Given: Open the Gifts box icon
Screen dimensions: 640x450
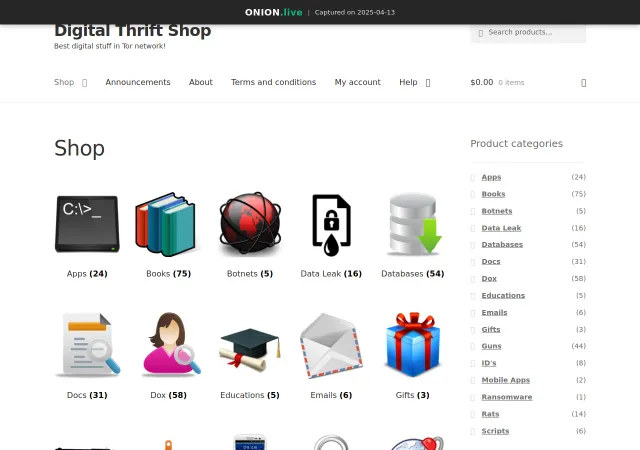Looking at the screenshot, I should [x=413, y=345].
